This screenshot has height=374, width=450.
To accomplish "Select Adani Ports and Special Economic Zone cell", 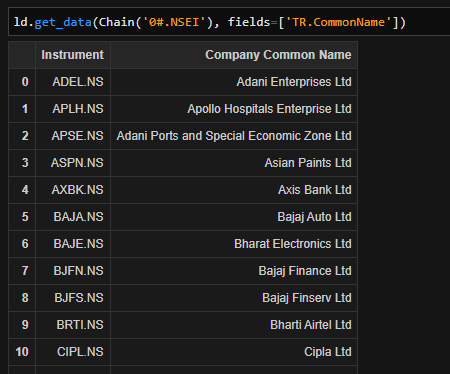I will [234, 136].
